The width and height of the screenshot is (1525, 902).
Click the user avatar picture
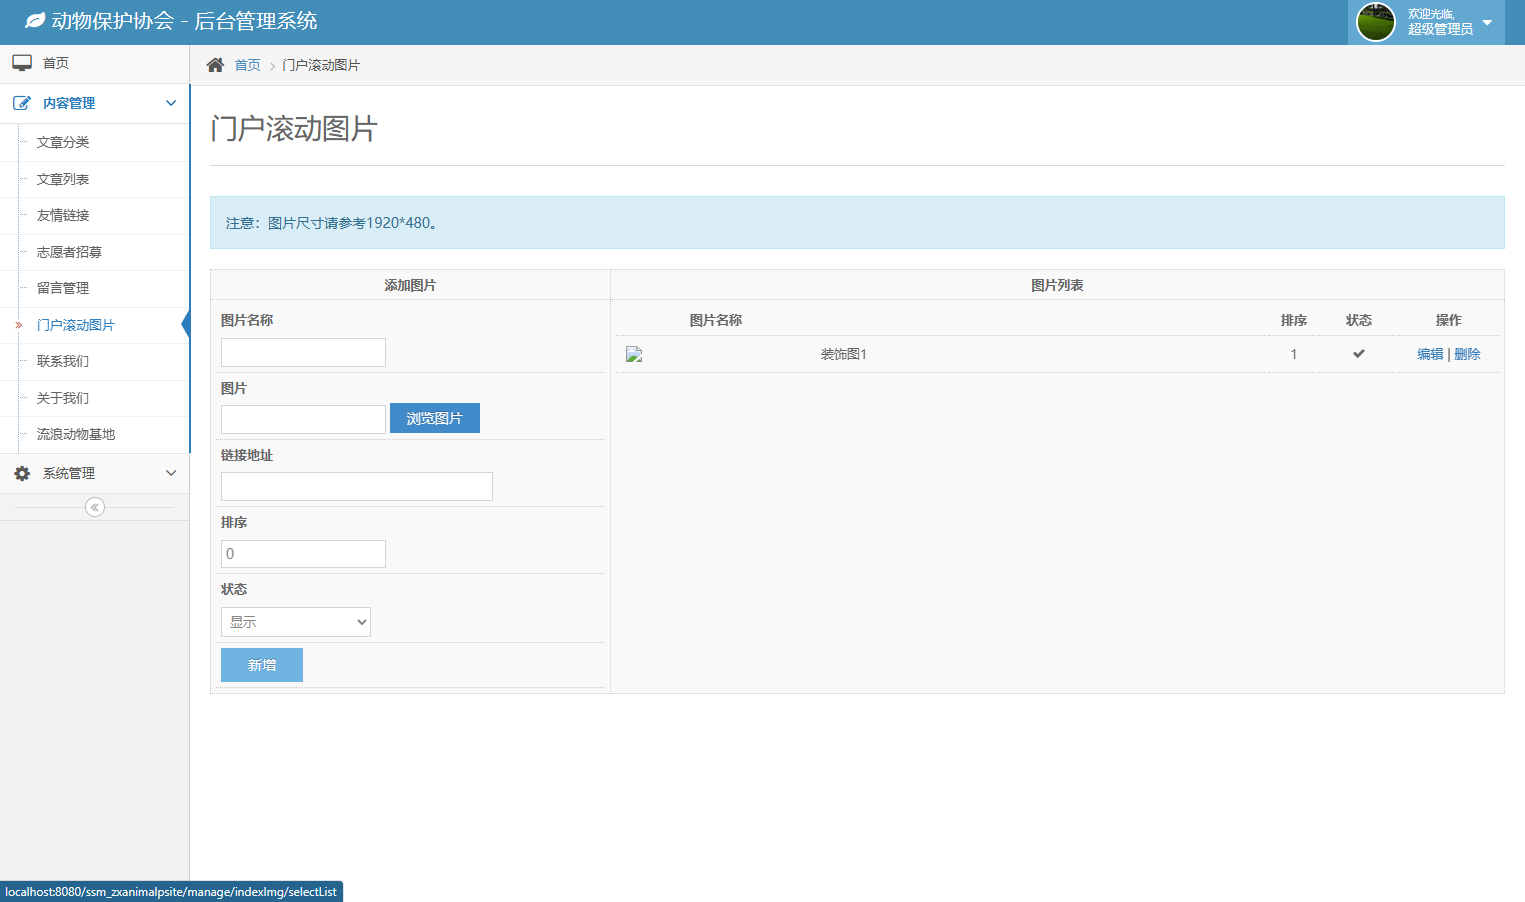click(x=1375, y=22)
